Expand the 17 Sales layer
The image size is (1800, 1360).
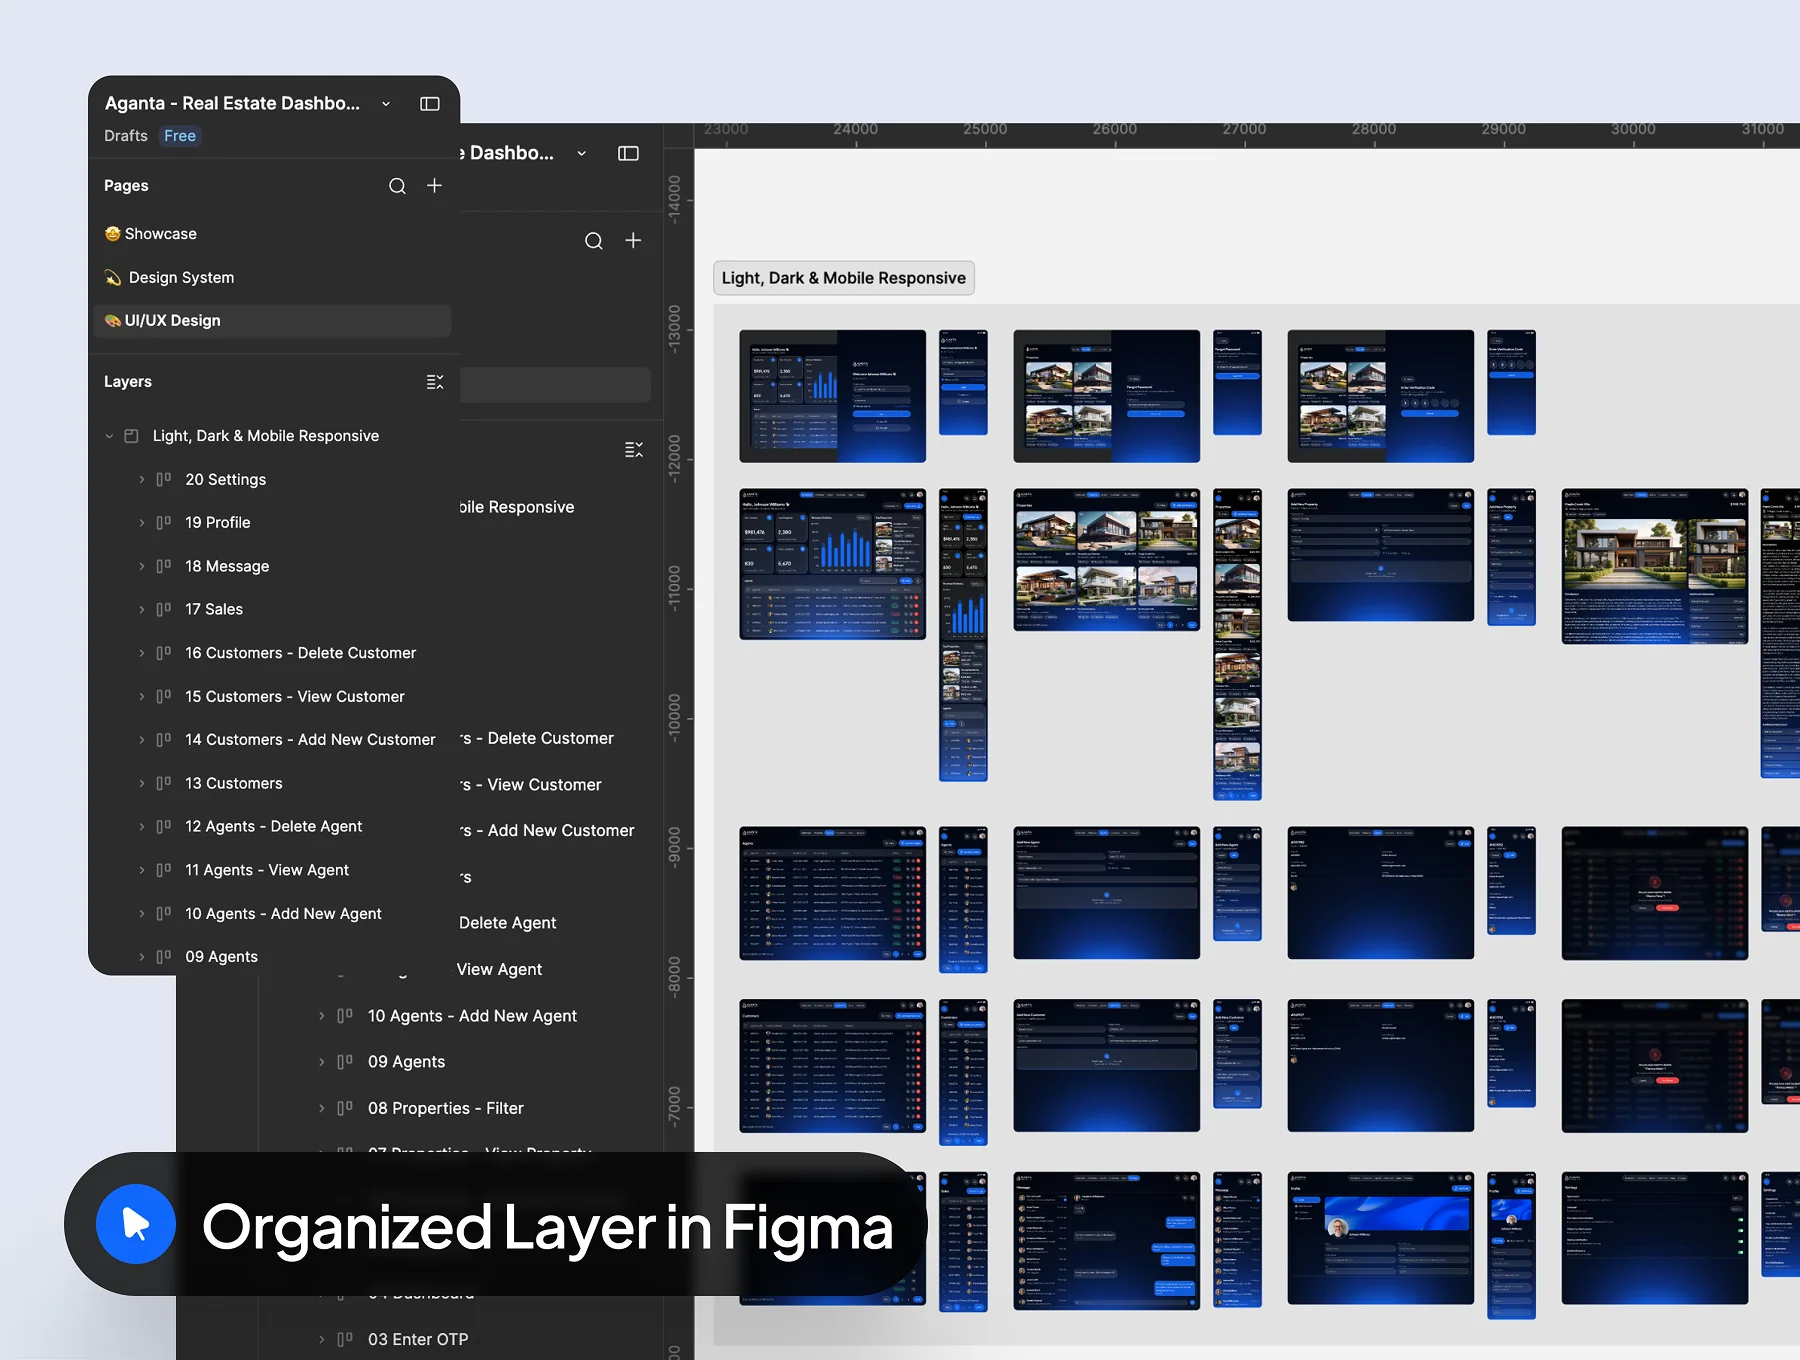pos(141,610)
